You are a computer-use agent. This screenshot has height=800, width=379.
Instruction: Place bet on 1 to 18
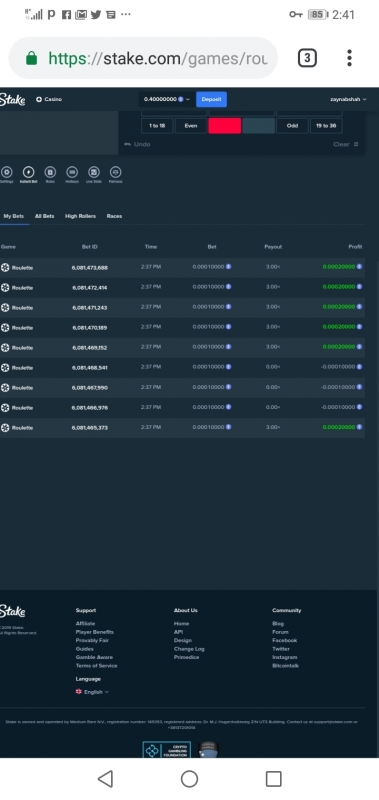[157, 126]
